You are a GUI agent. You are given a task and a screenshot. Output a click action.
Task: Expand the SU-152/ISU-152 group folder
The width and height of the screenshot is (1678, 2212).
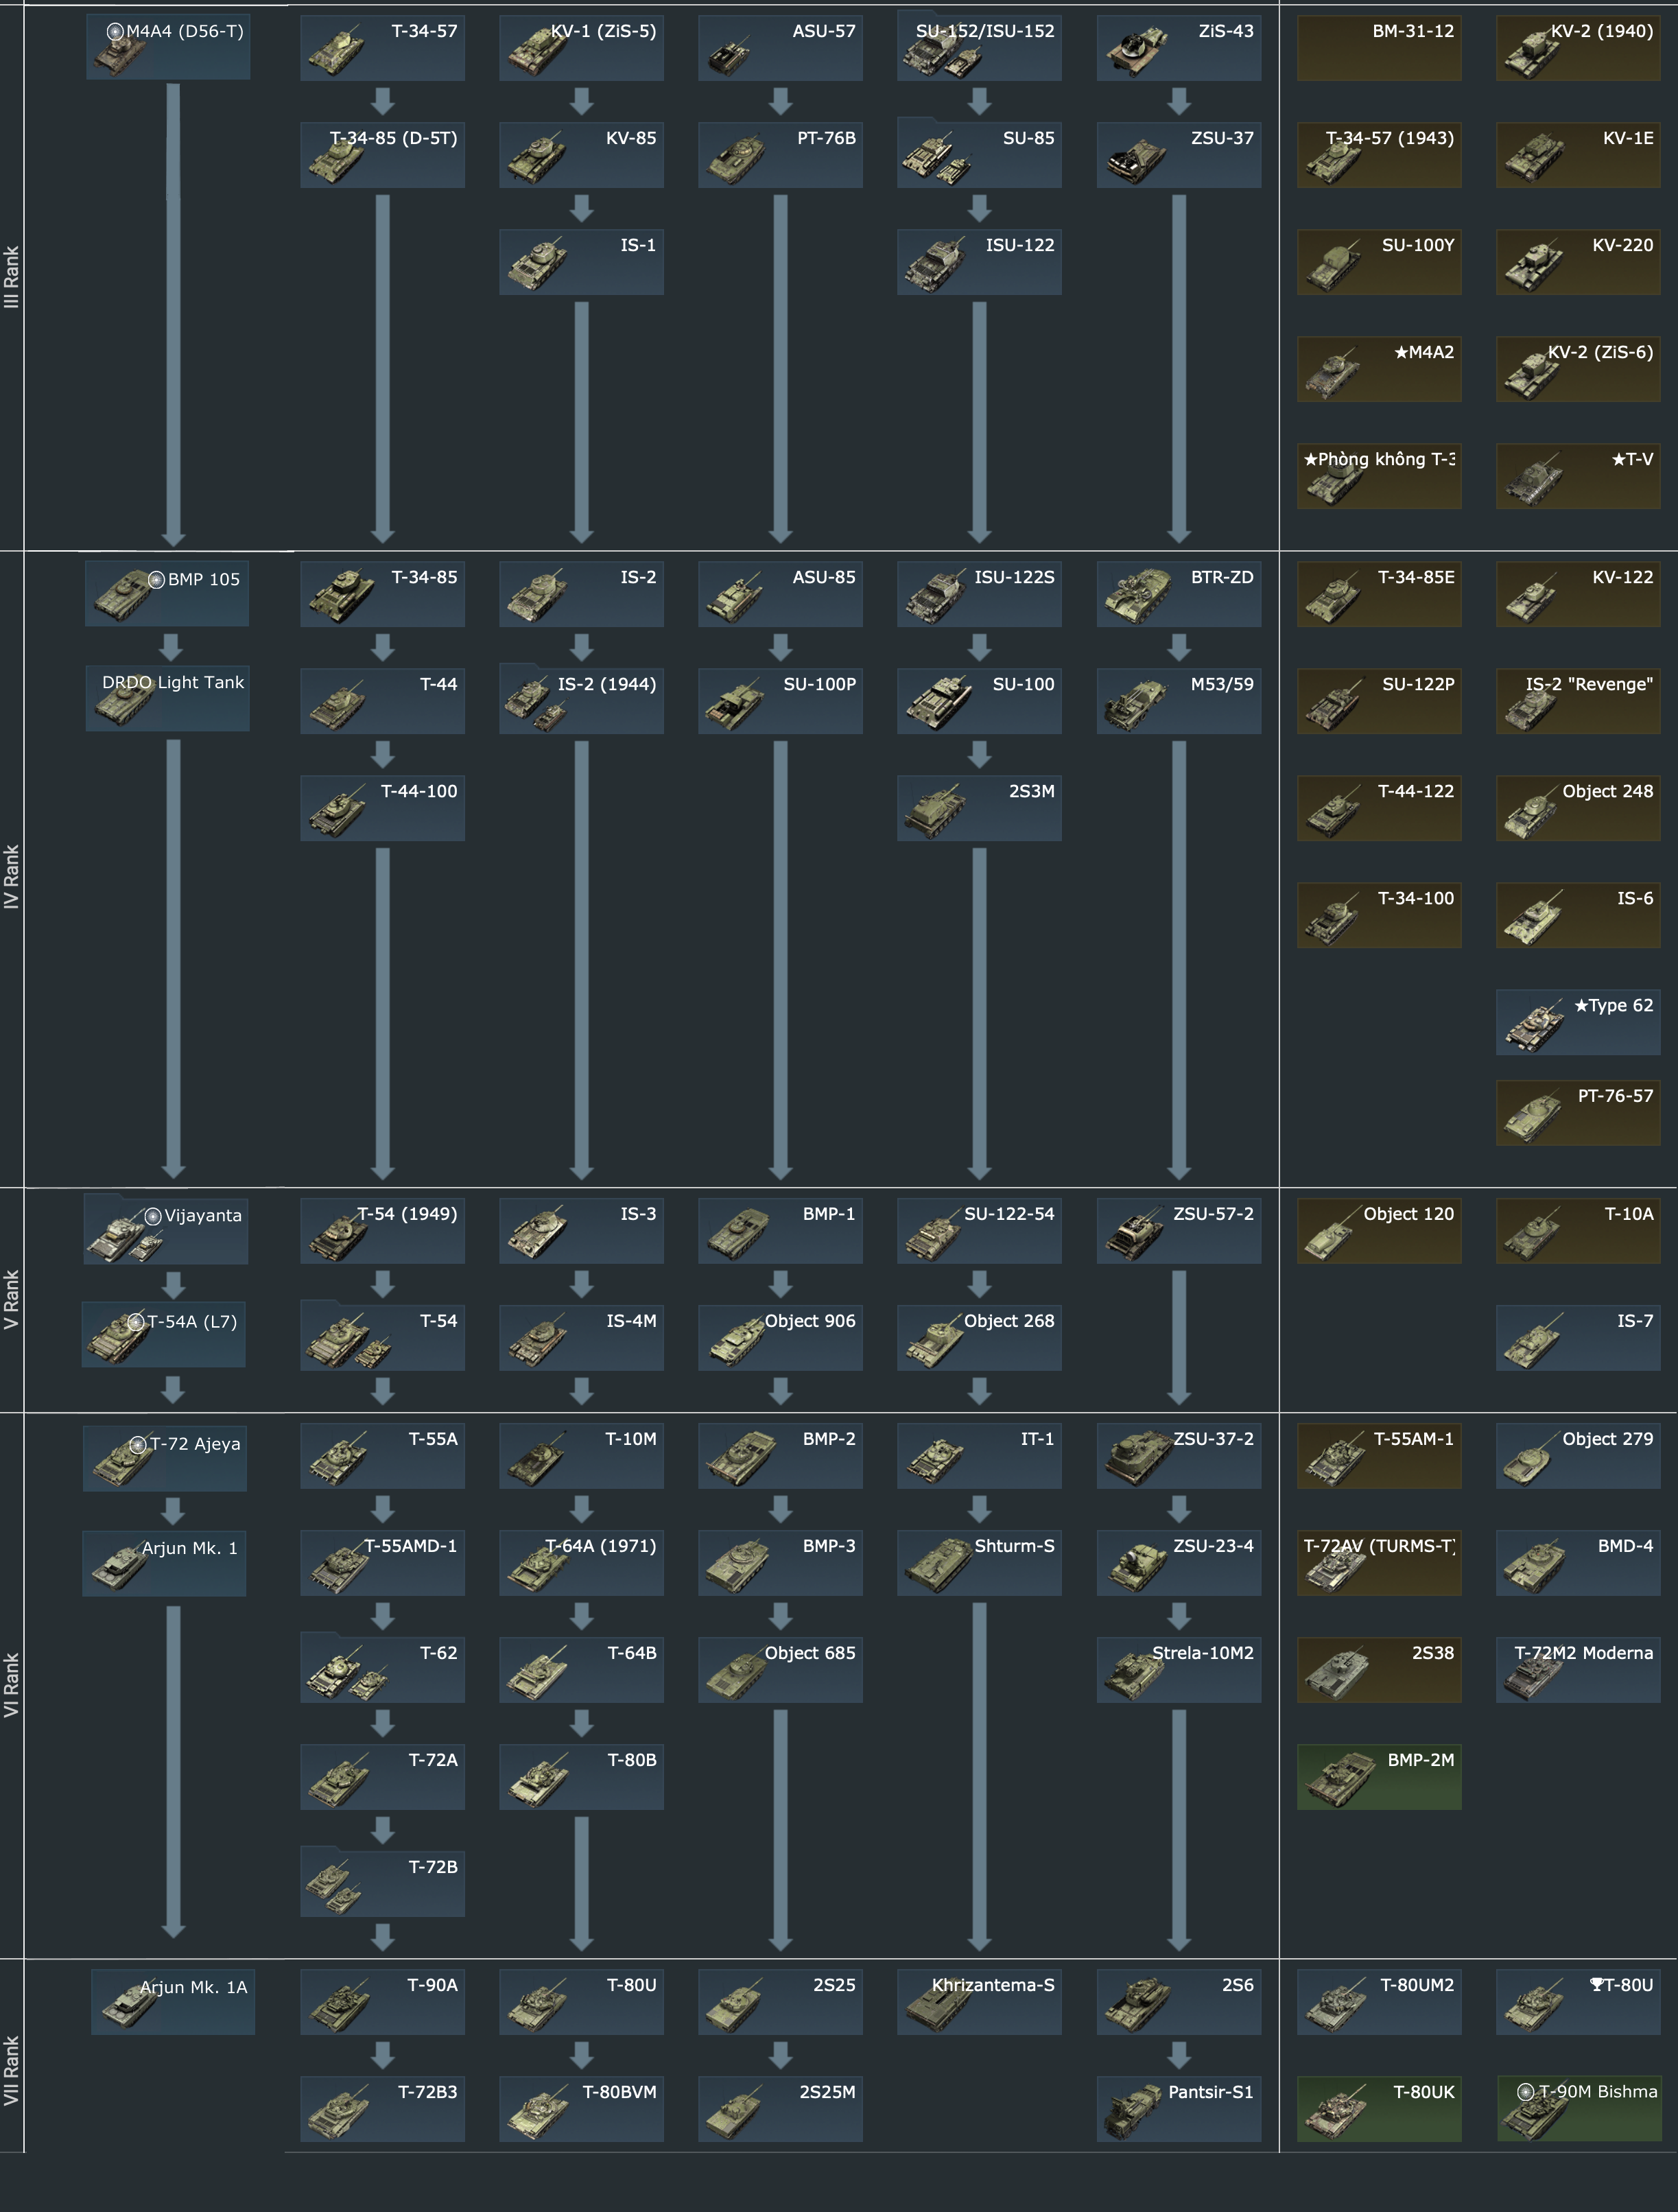[x=979, y=47]
